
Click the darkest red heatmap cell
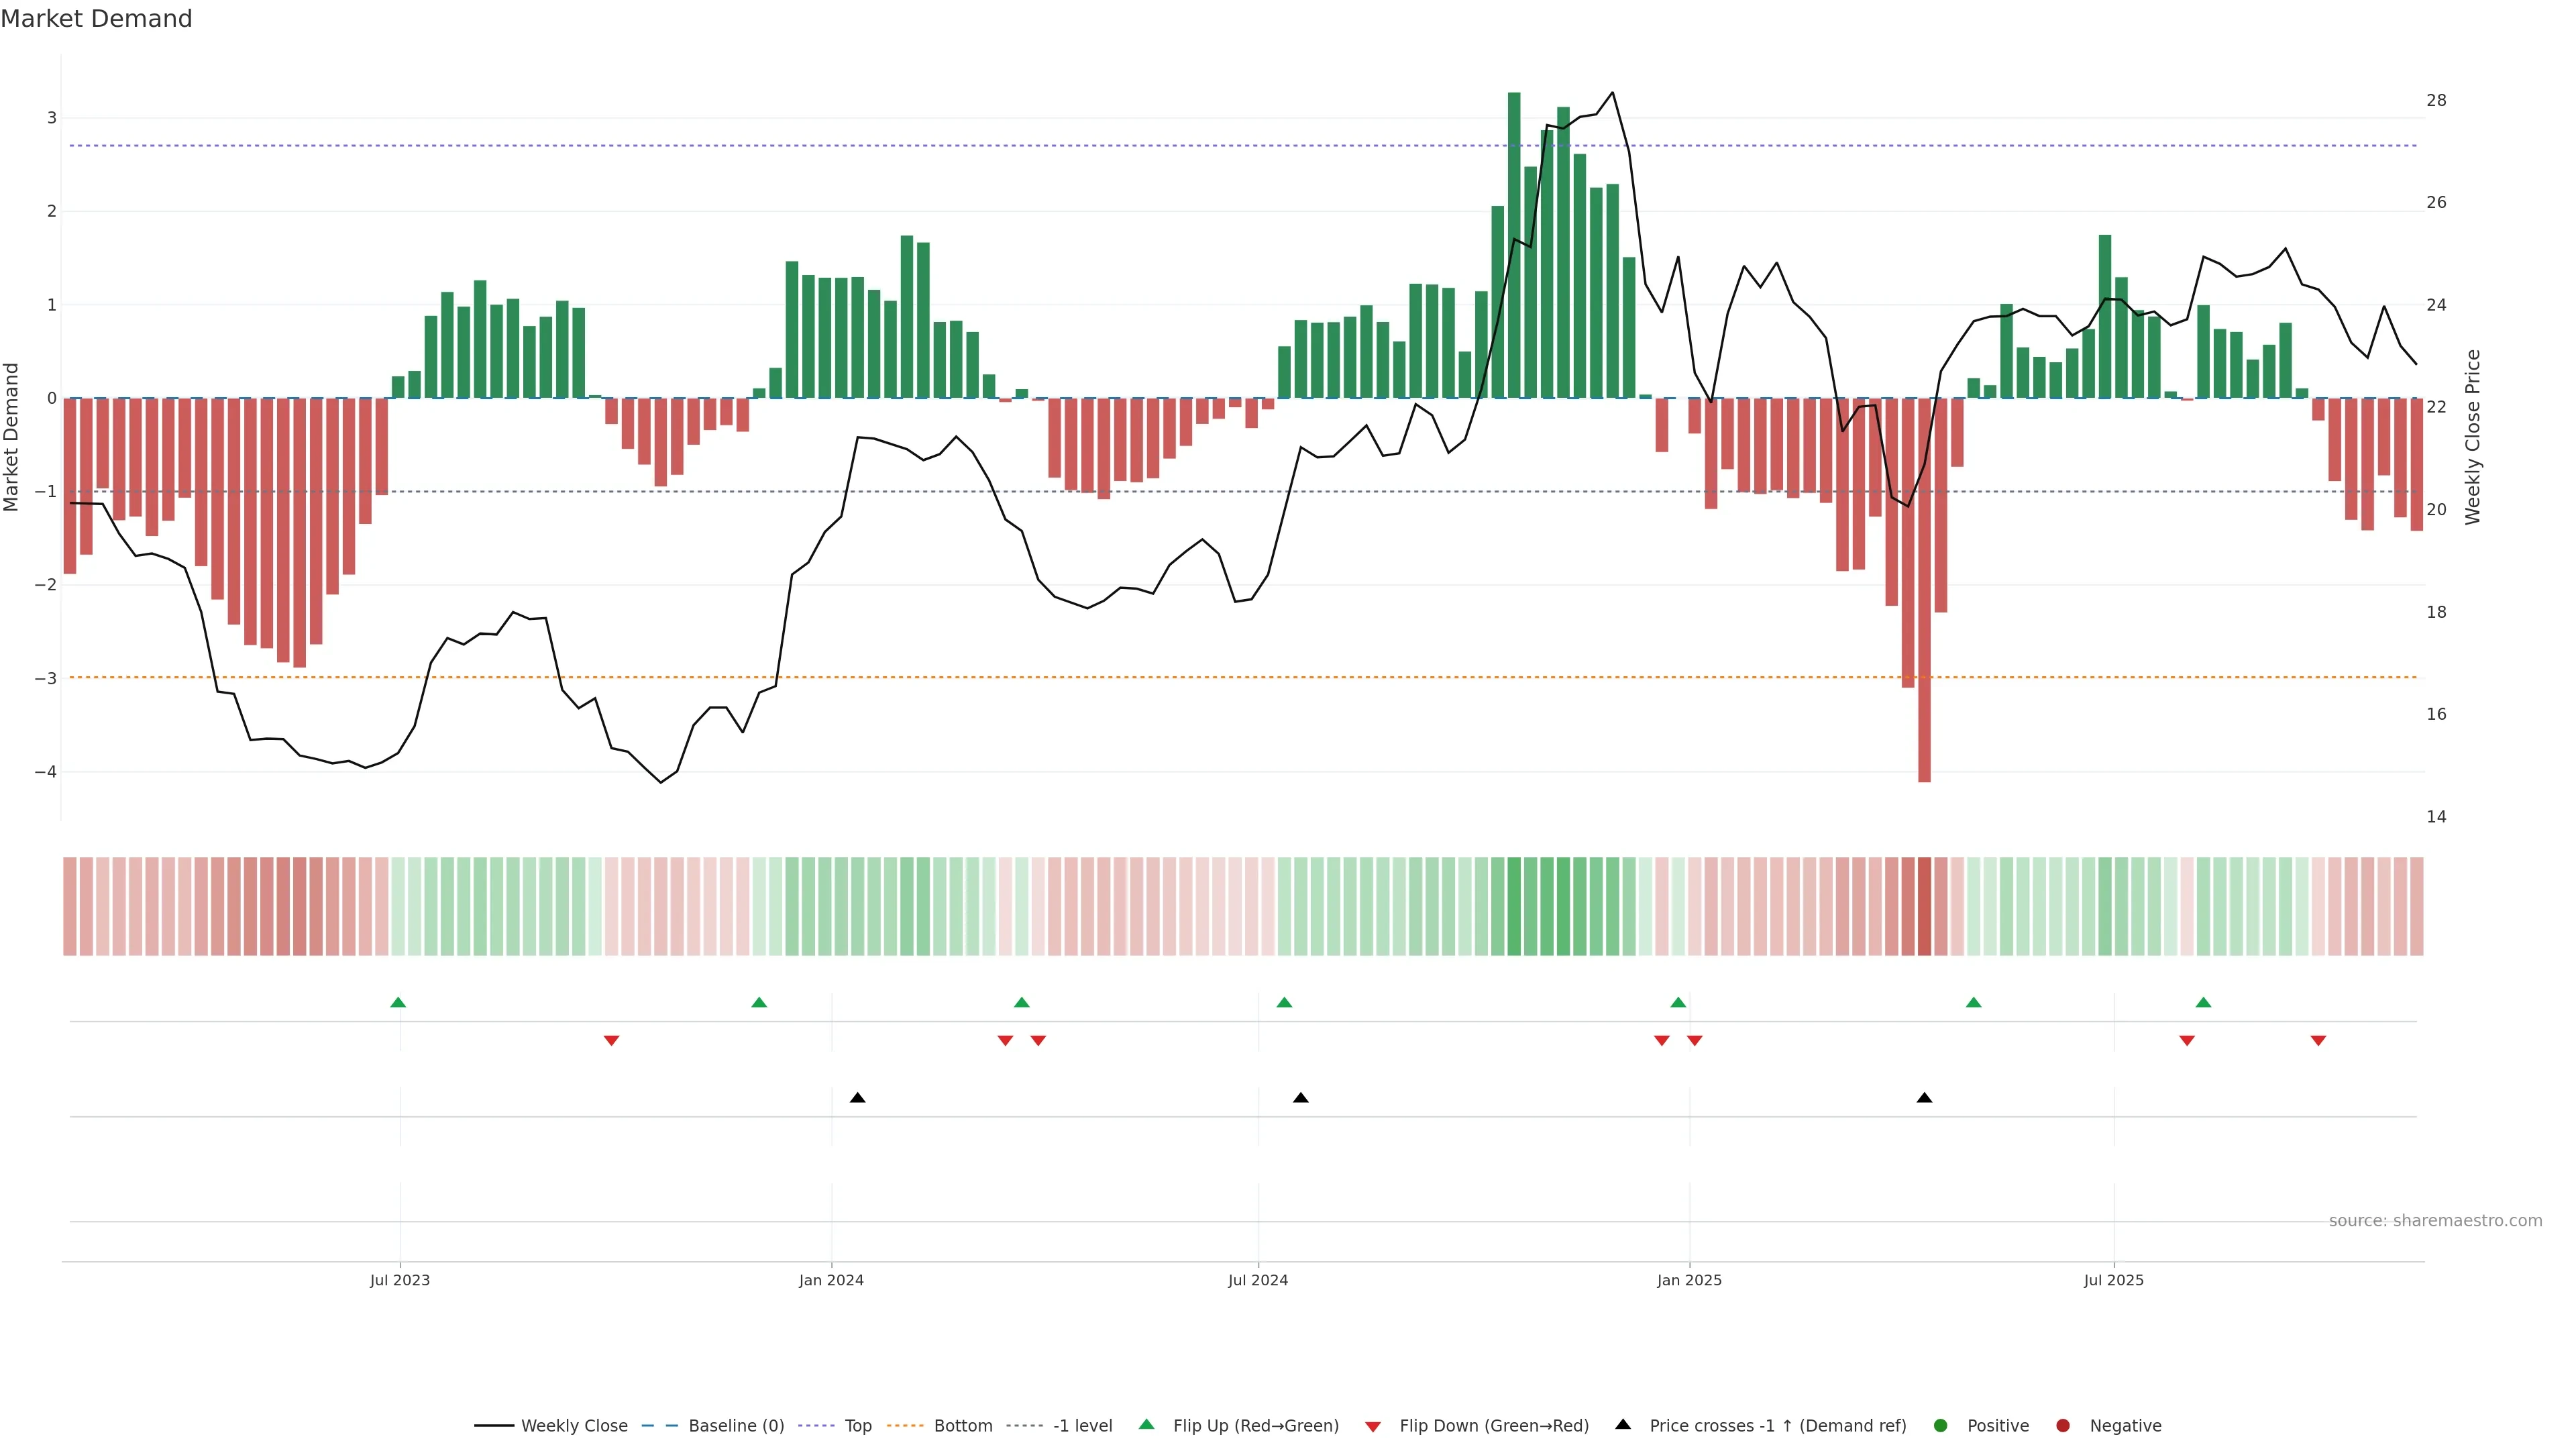point(1924,906)
